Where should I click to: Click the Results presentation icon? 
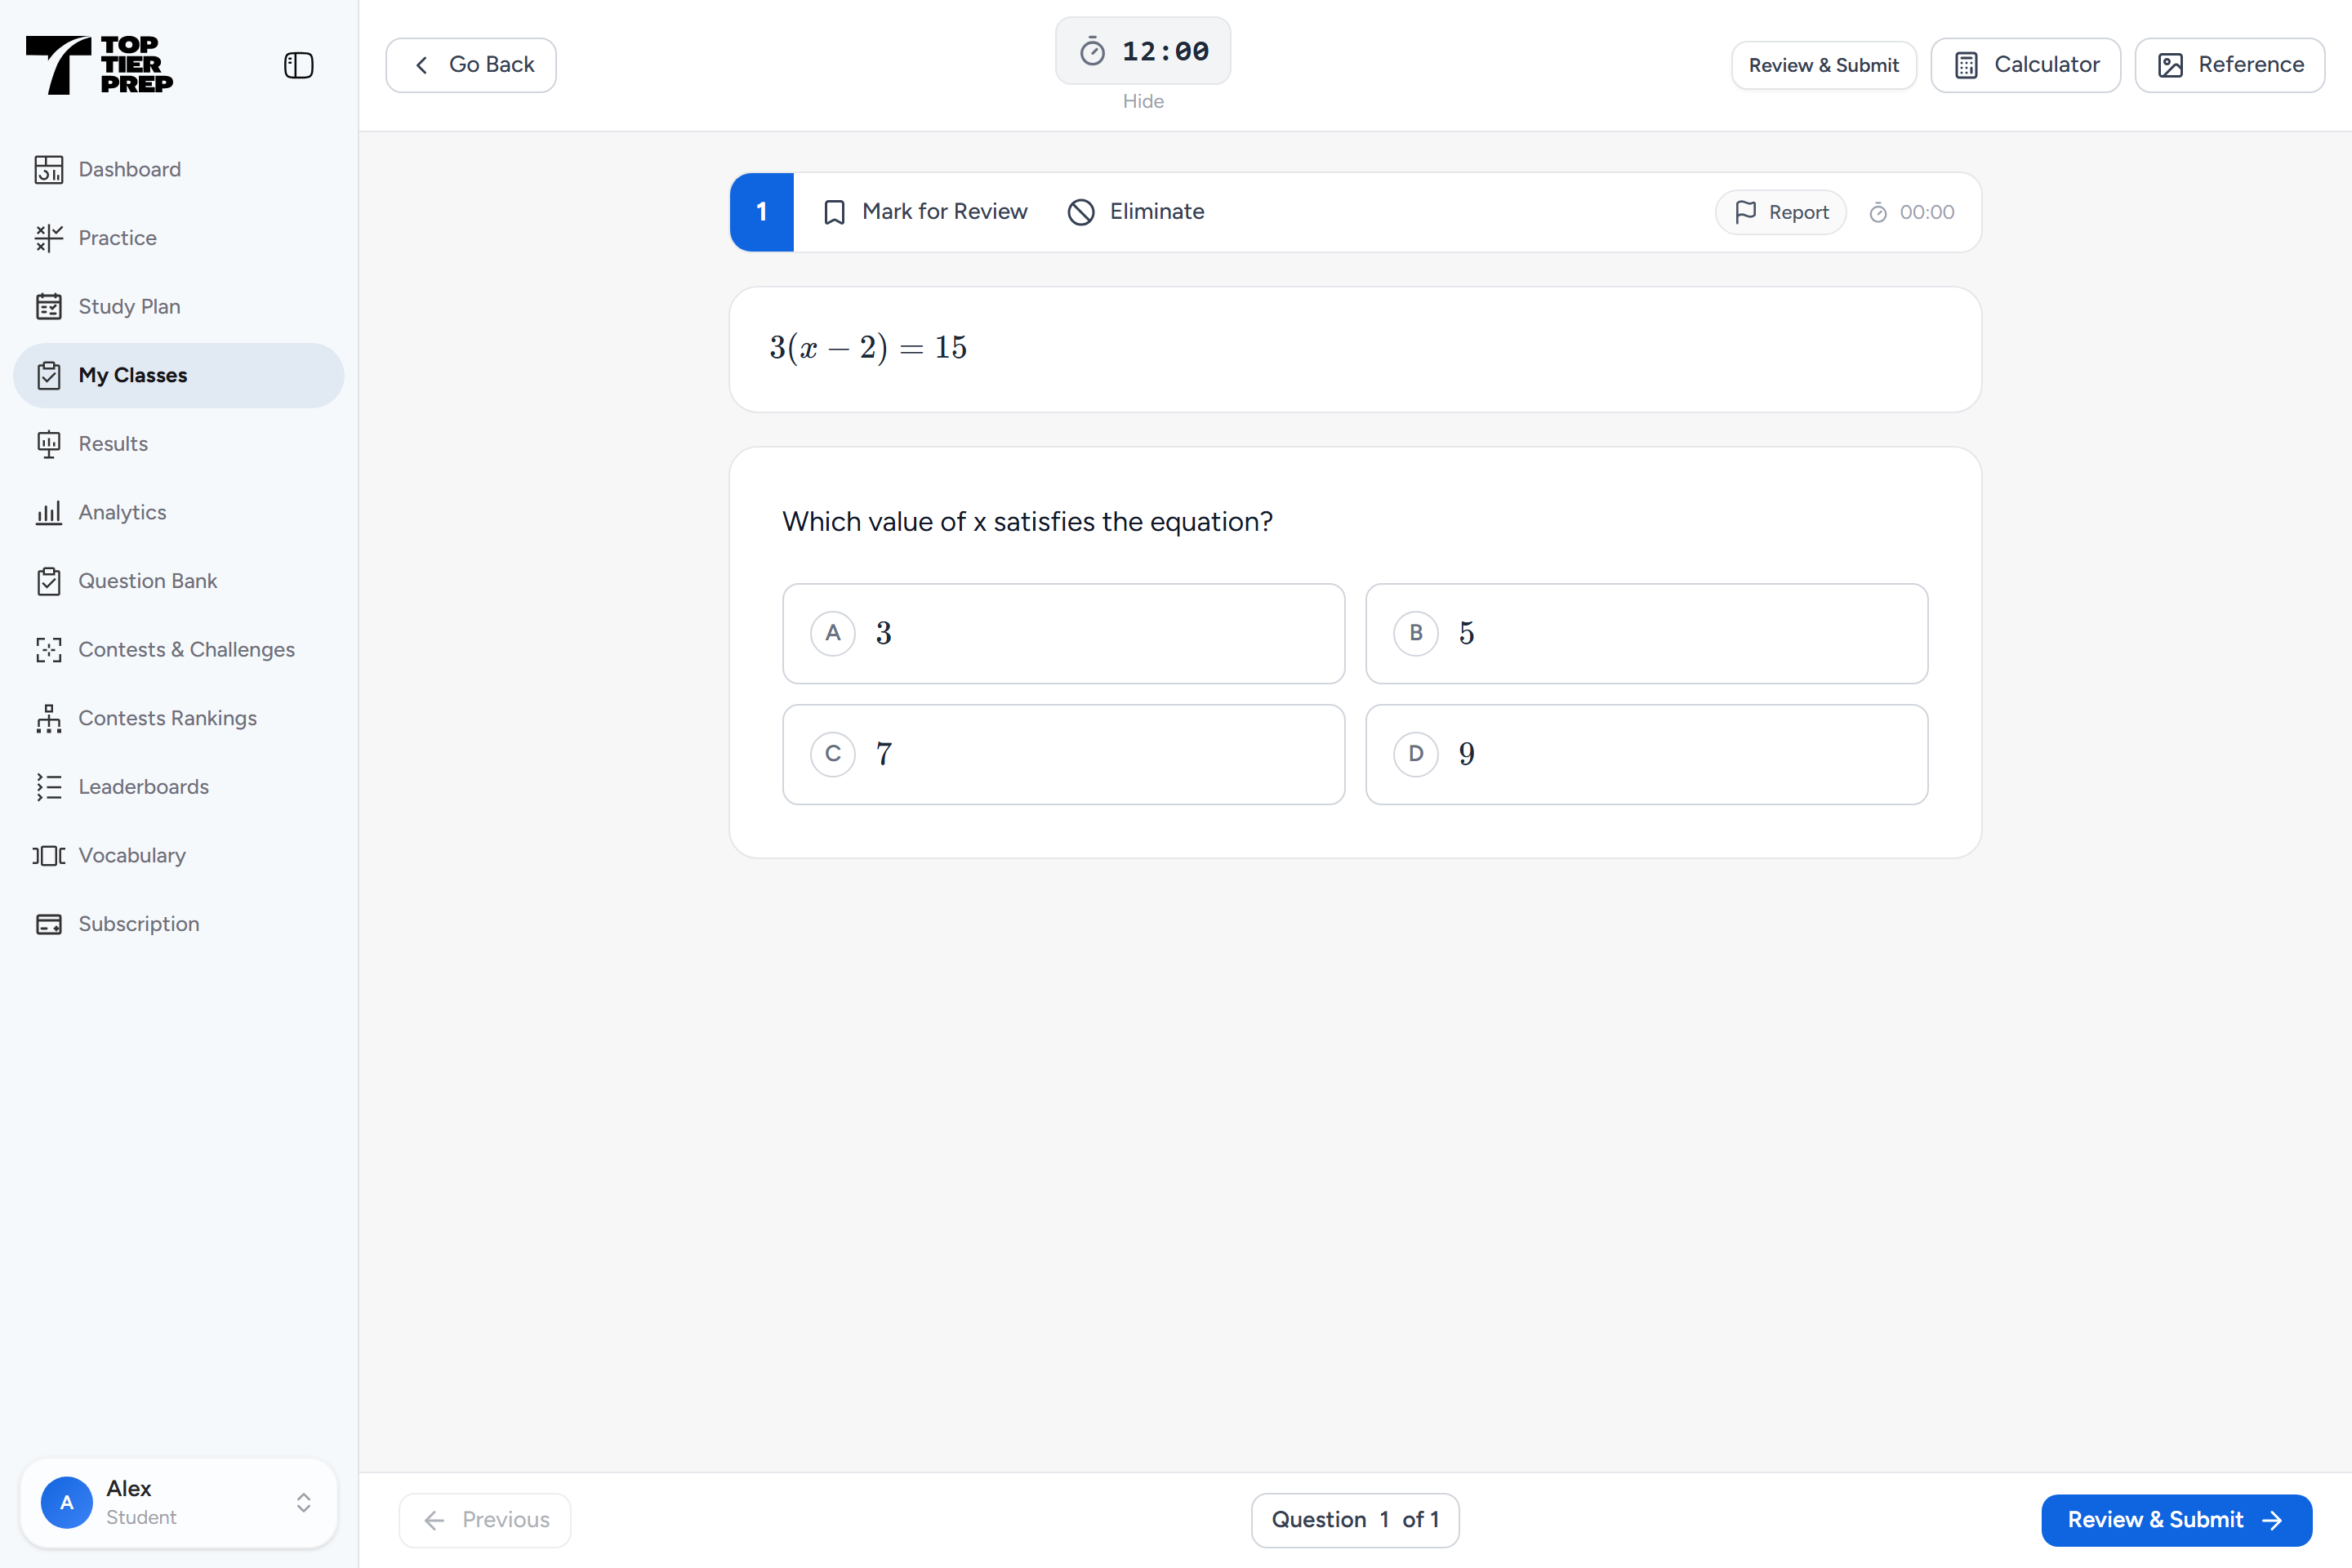tap(49, 444)
